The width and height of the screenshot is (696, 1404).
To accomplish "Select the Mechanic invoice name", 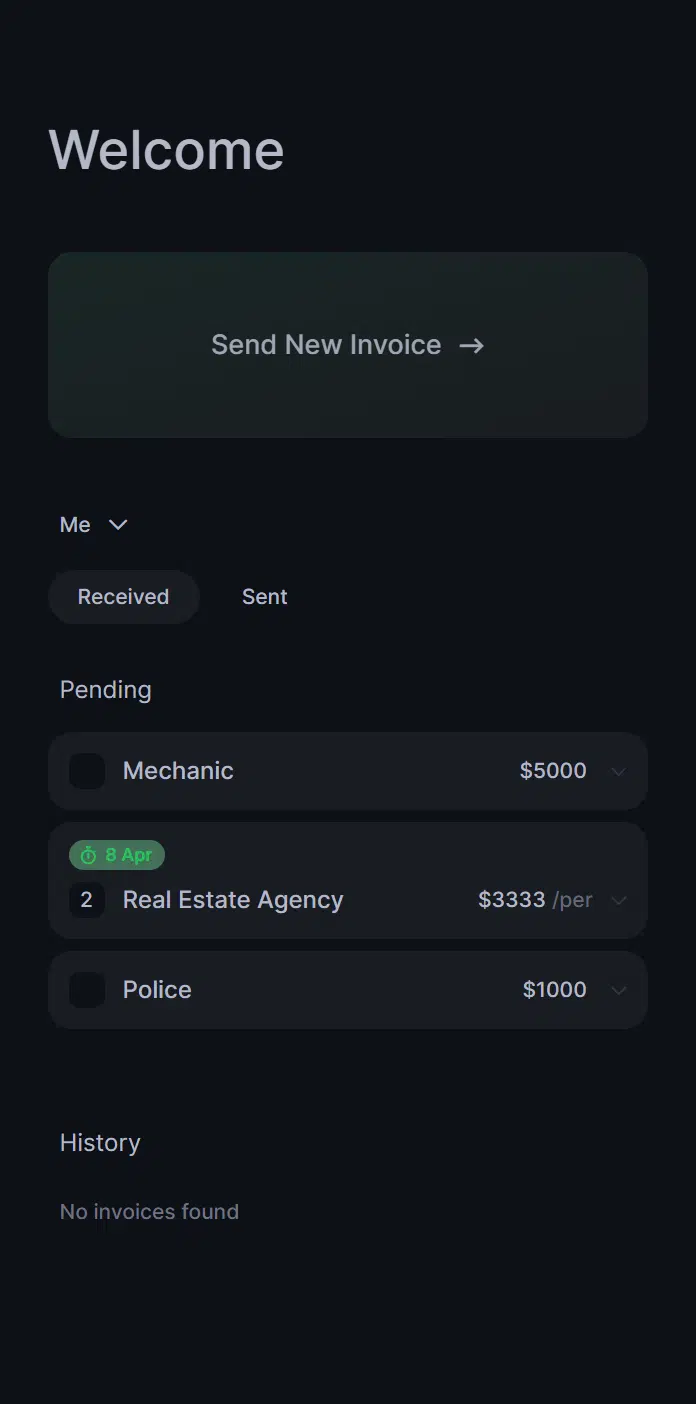I will pyautogui.click(x=178, y=770).
